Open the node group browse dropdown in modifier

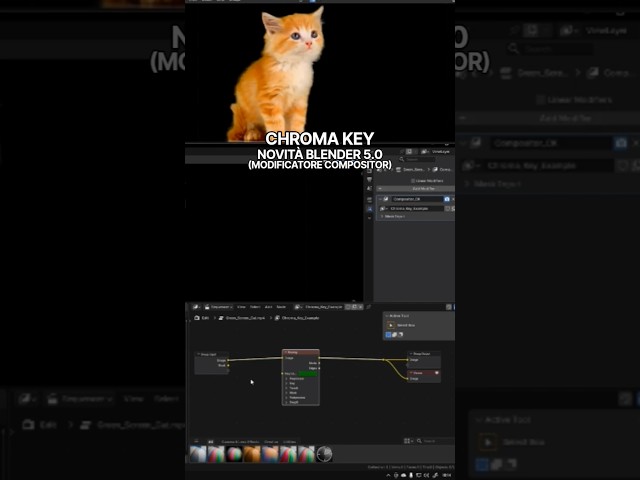tap(384, 209)
